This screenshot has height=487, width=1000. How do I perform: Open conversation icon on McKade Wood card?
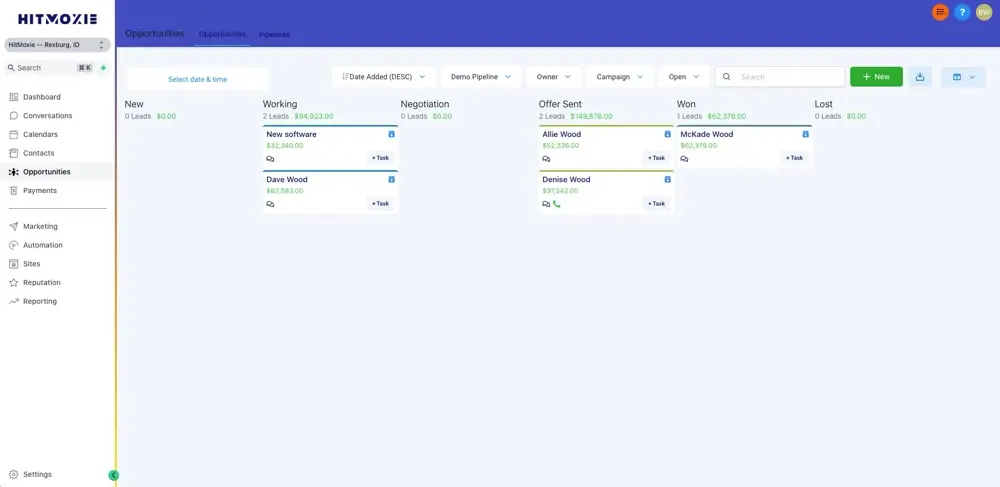[684, 159]
